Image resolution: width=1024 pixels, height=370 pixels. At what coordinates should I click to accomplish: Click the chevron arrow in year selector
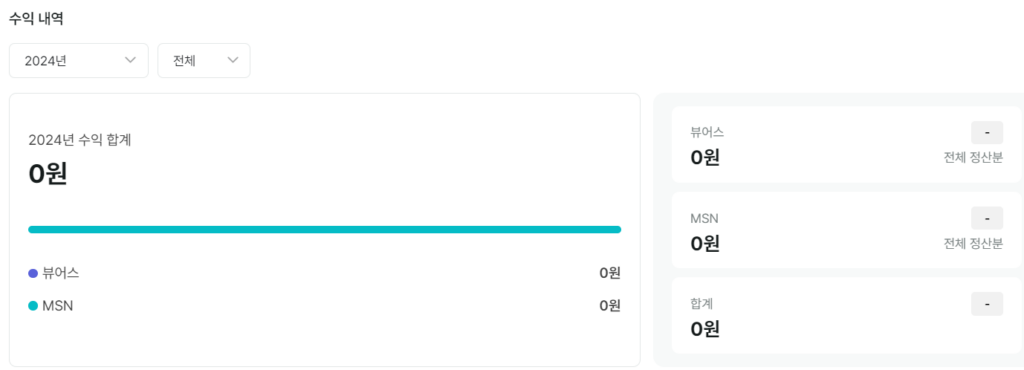(130, 60)
